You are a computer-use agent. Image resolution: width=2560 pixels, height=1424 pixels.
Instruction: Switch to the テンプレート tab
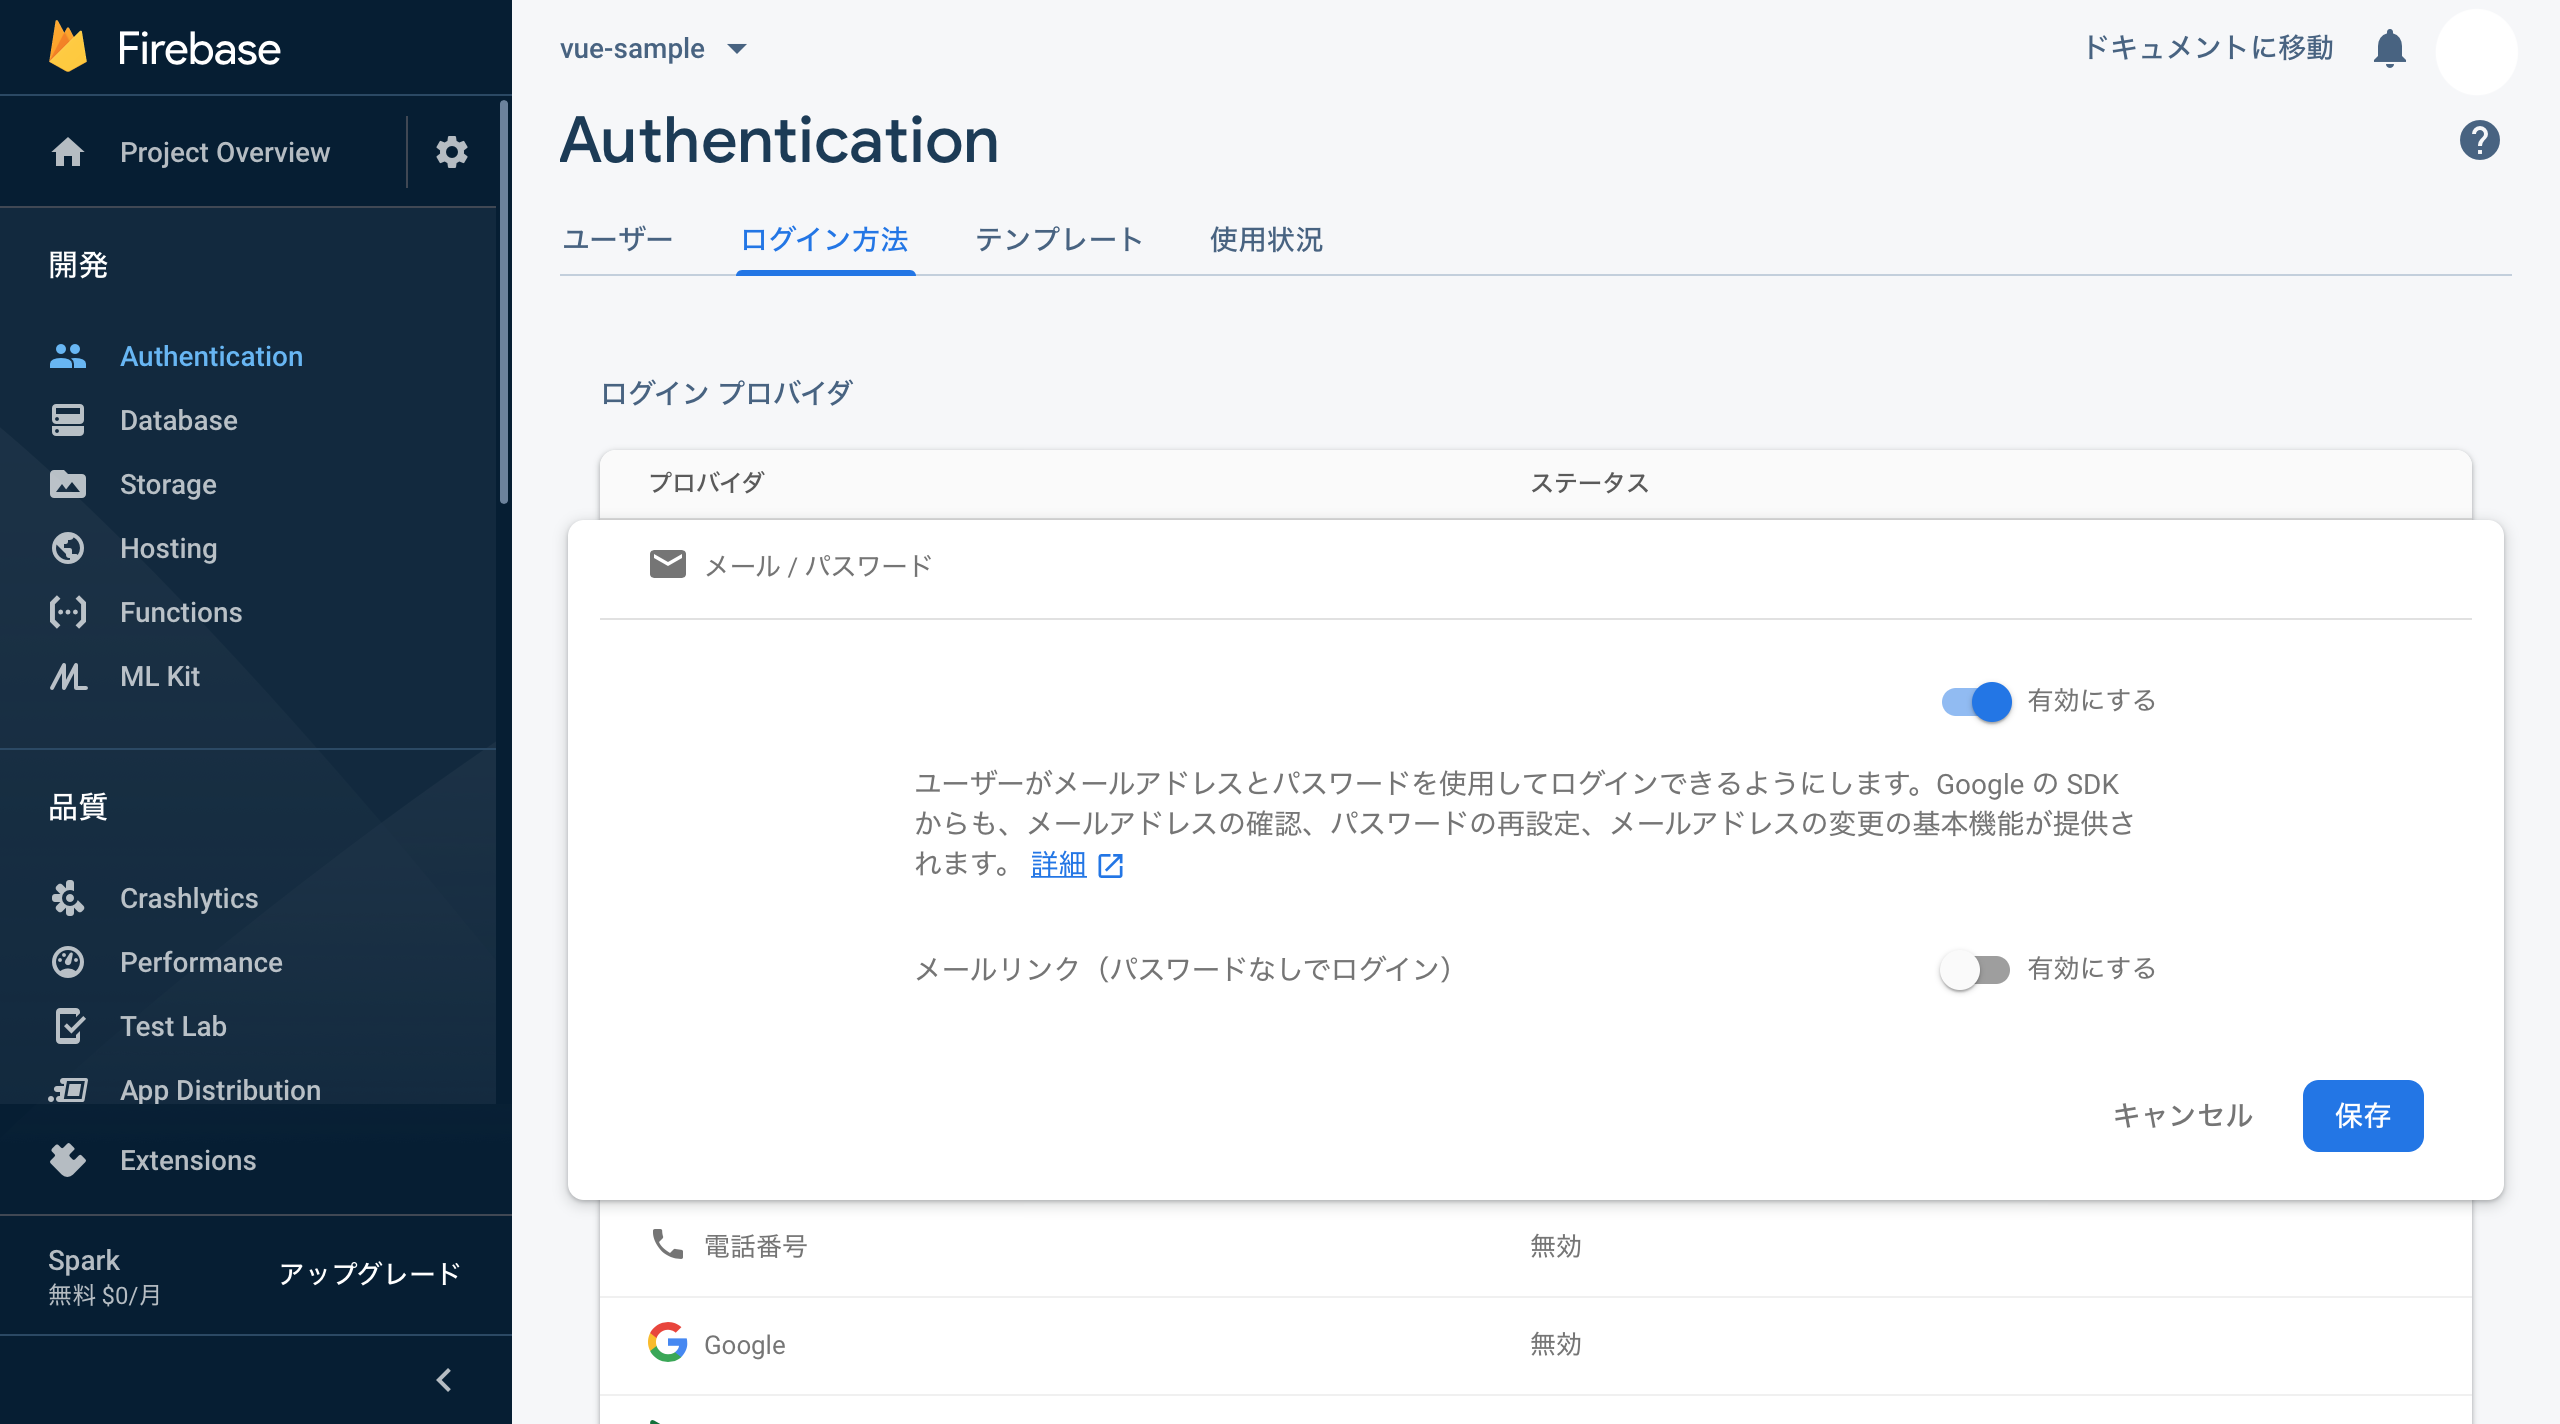pyautogui.click(x=1060, y=240)
